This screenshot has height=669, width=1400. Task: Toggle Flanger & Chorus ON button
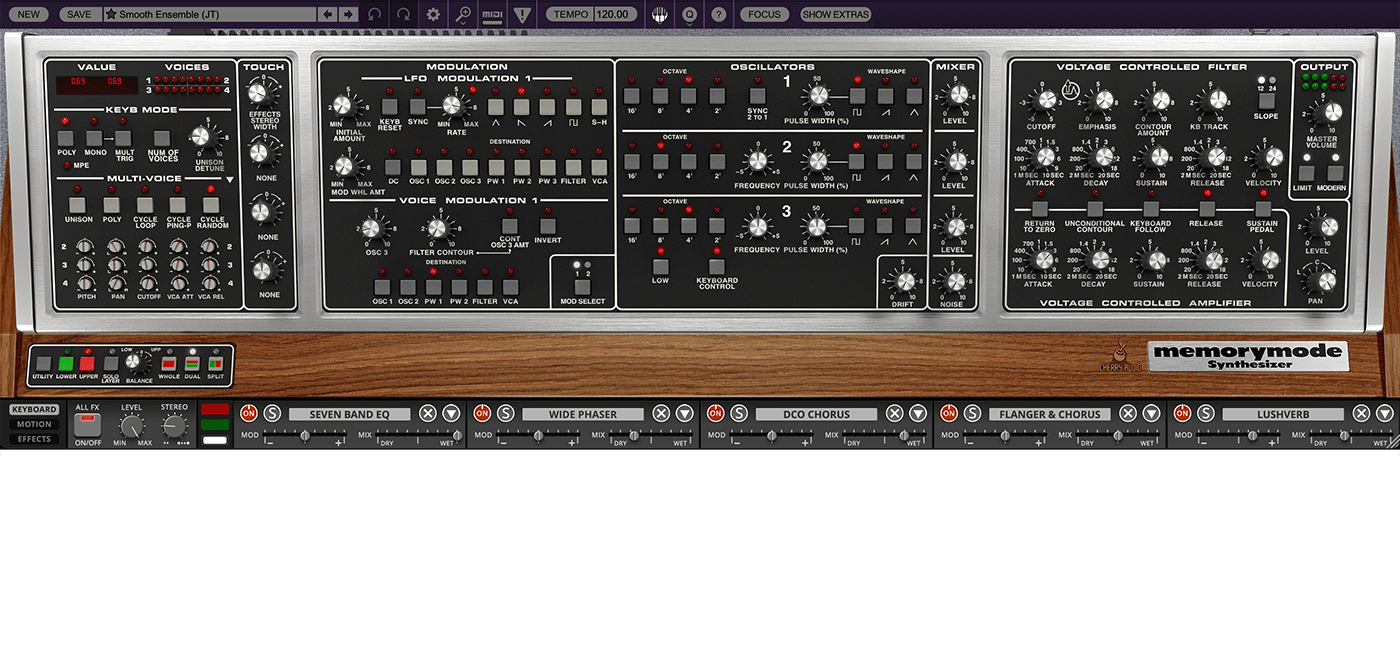tap(949, 413)
